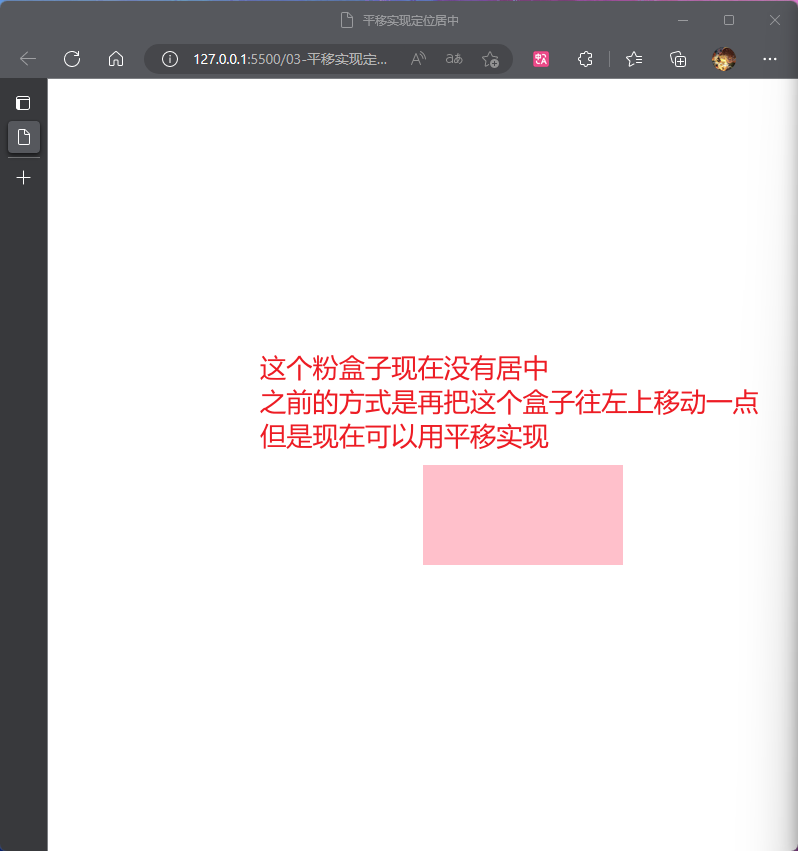
Task: Start Read Aloud for this page
Action: click(418, 59)
